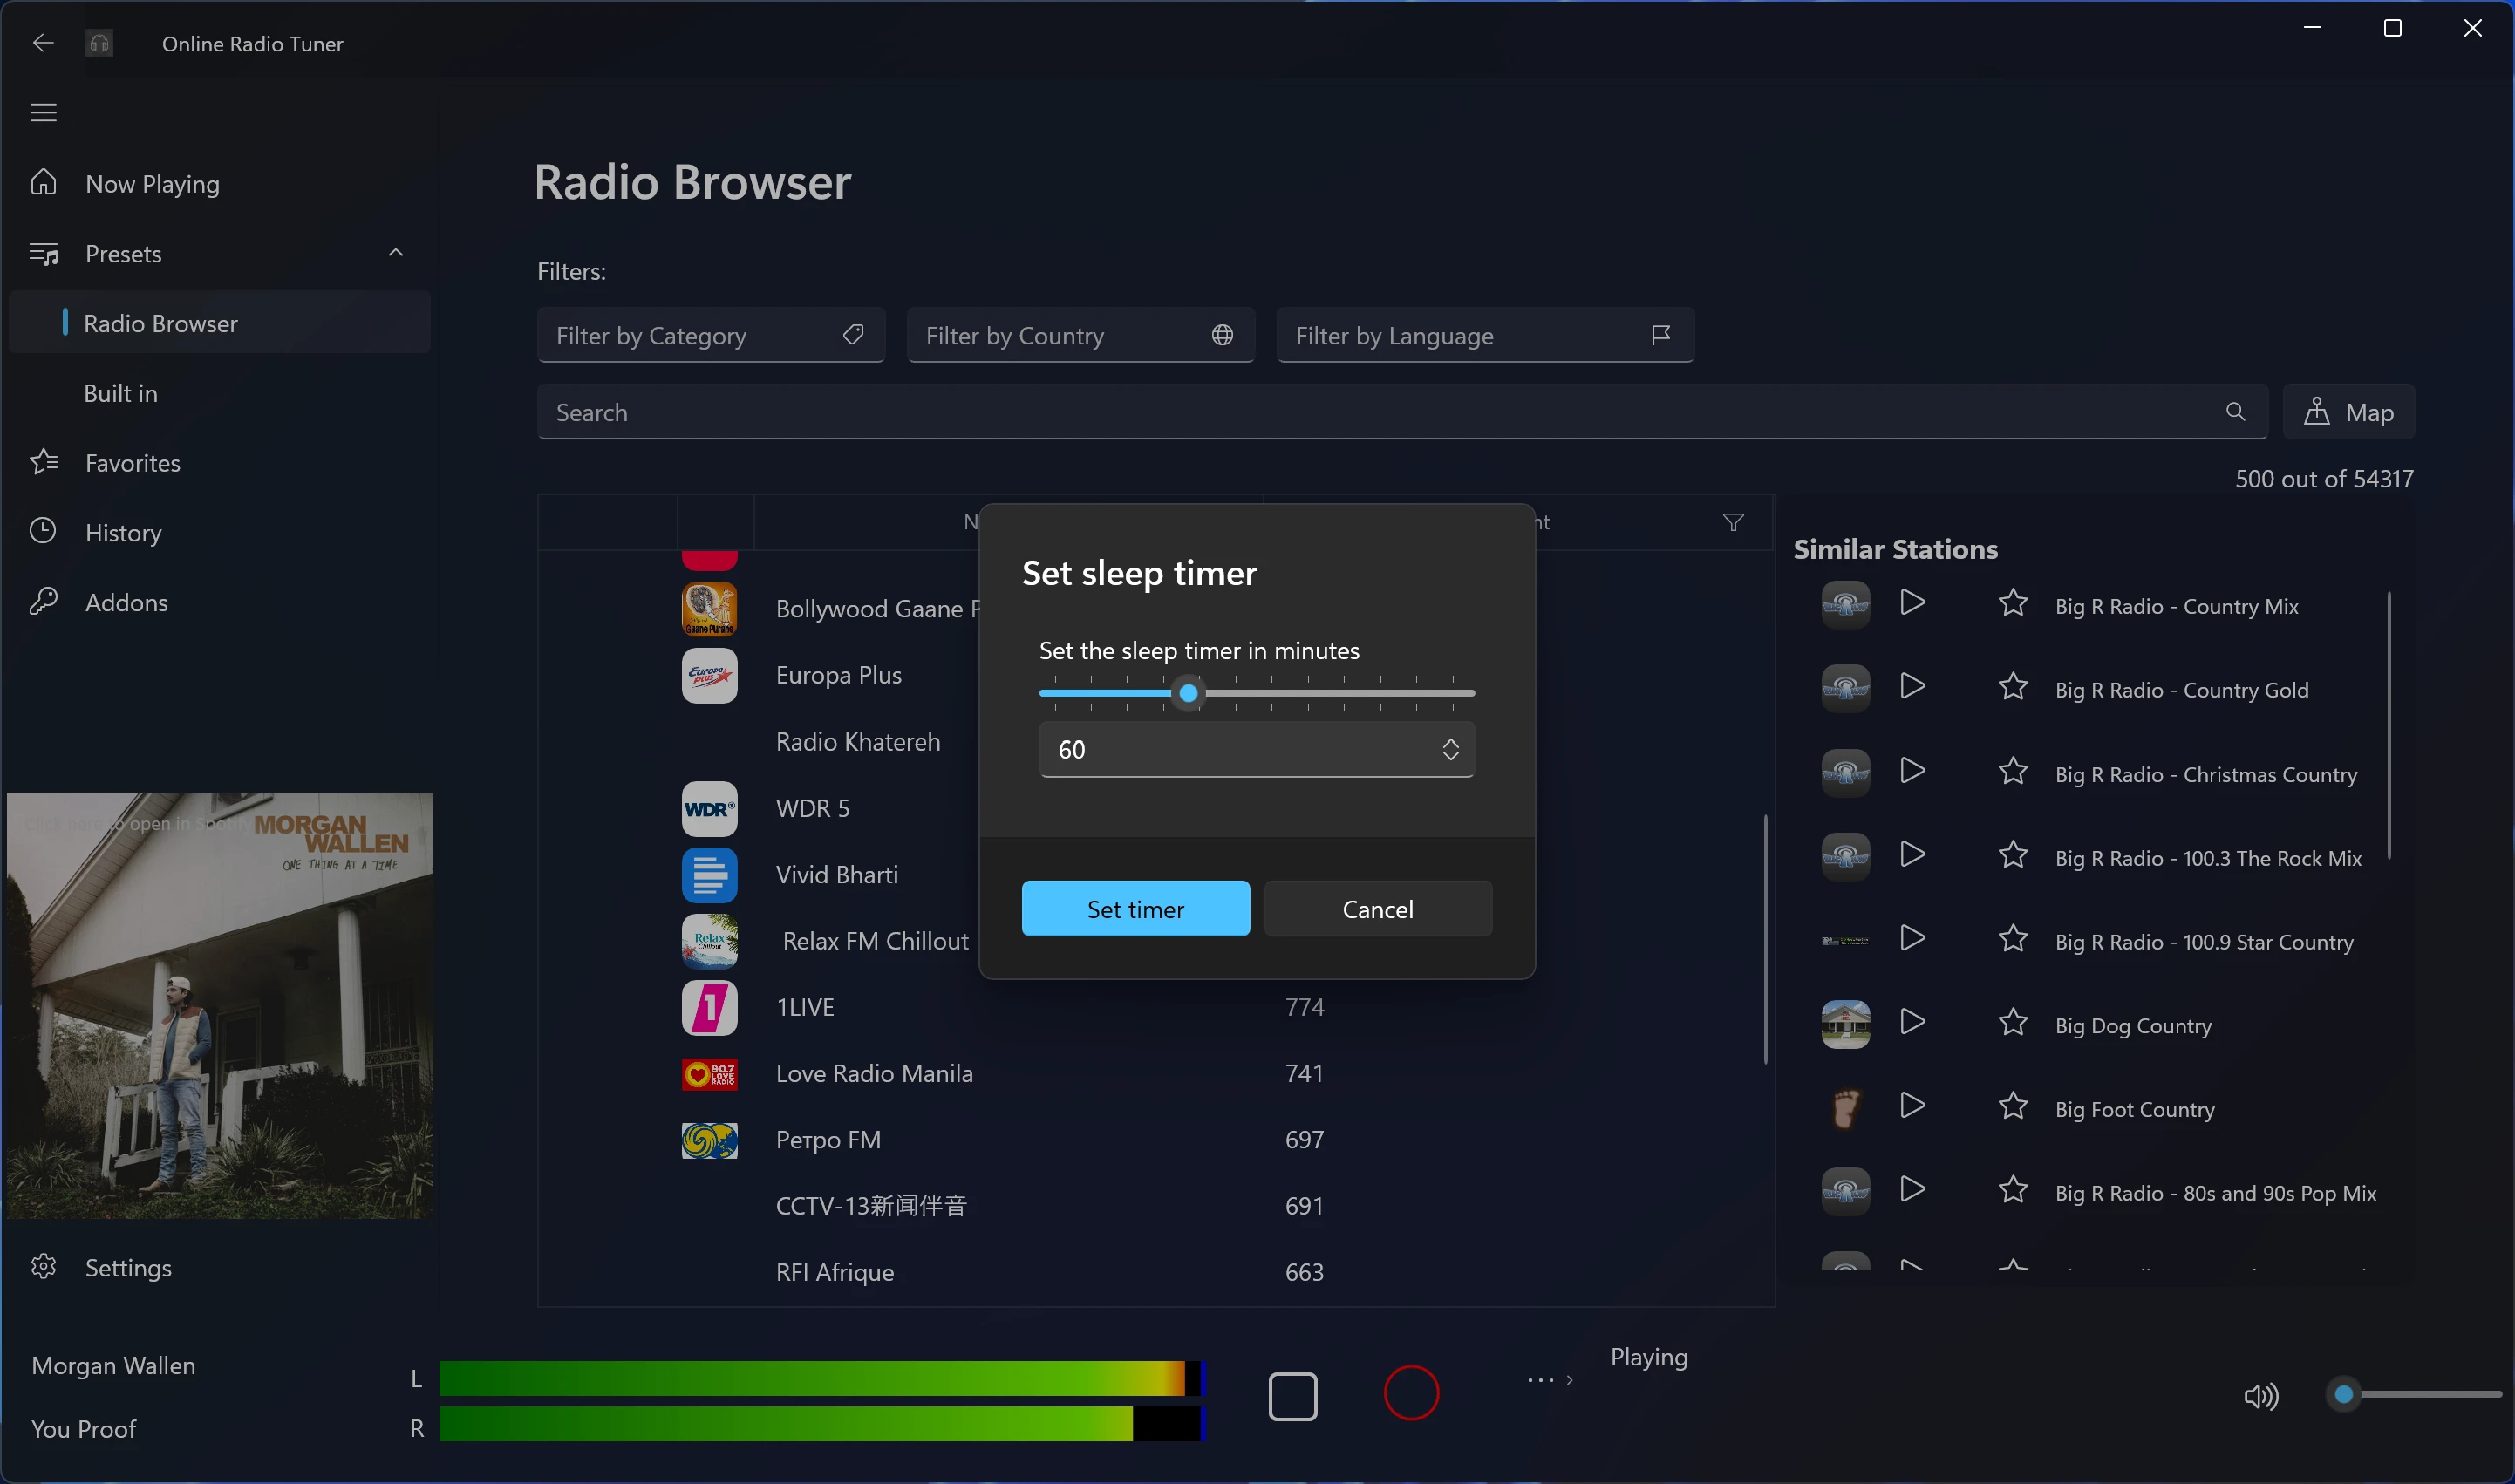Play Big R Radio - Country Gold
This screenshot has height=1484, width=2515.
point(1912,686)
